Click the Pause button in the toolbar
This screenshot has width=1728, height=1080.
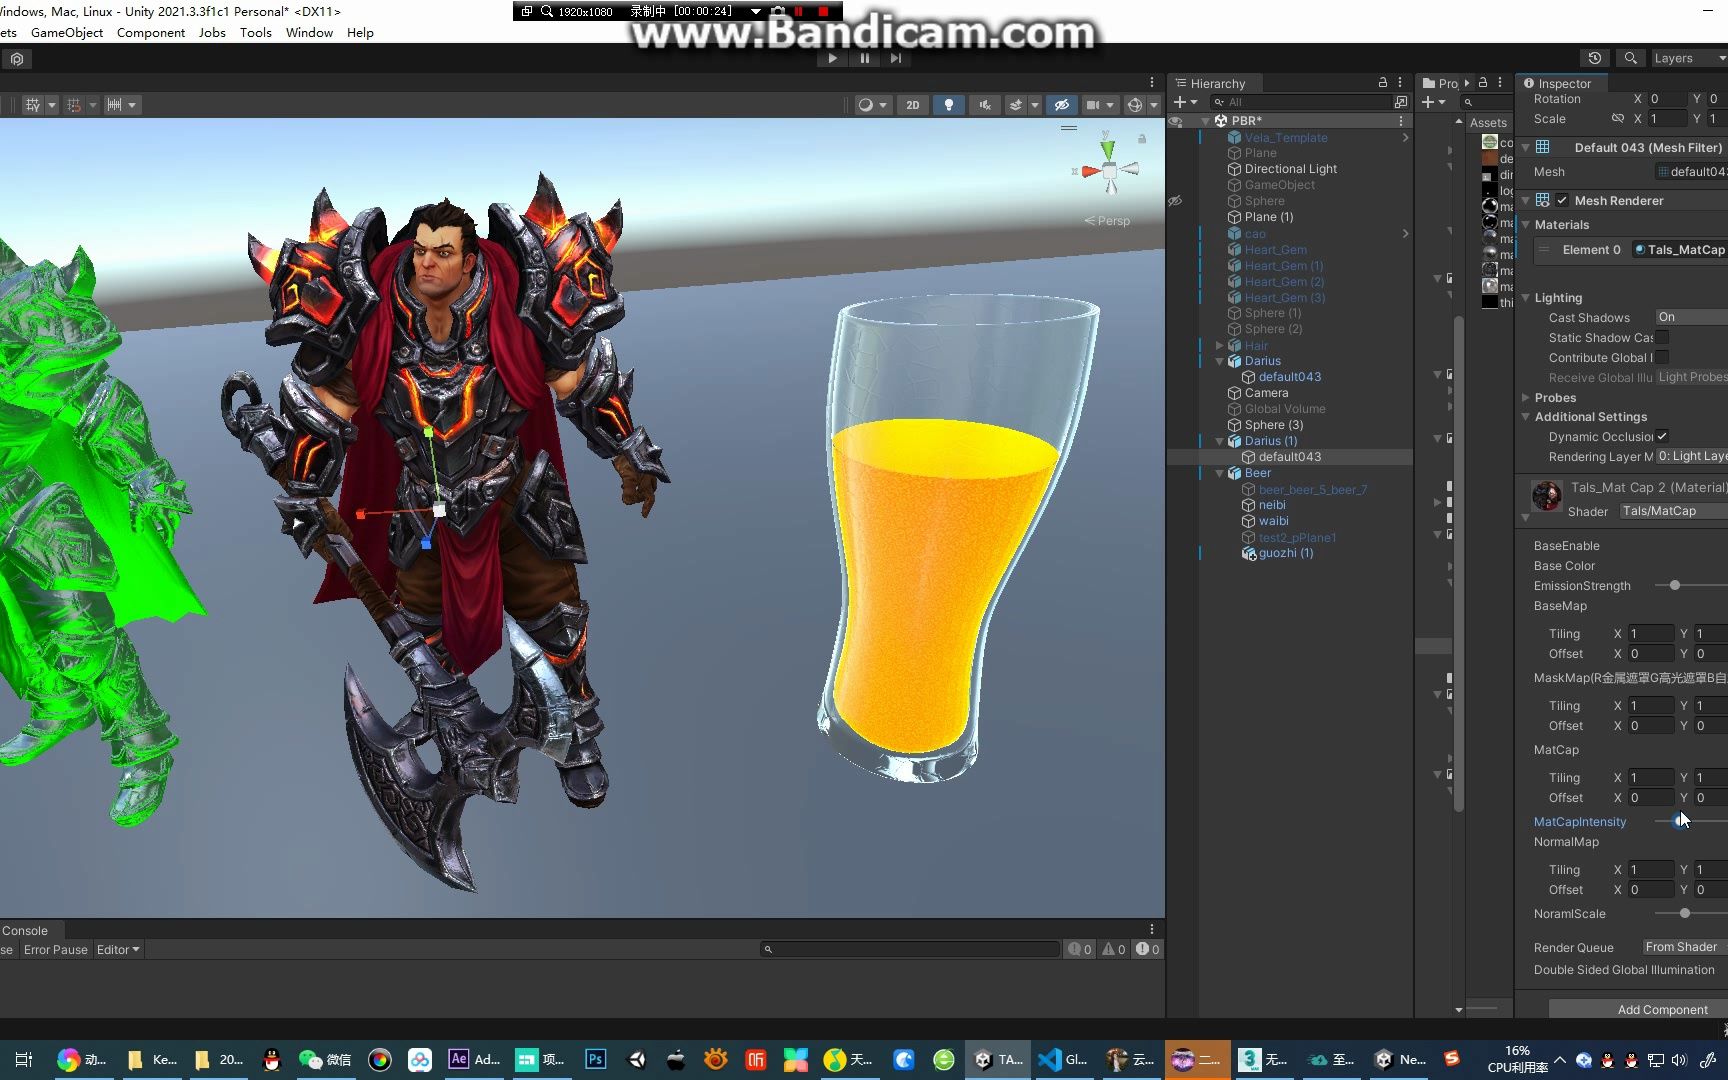[x=864, y=59]
